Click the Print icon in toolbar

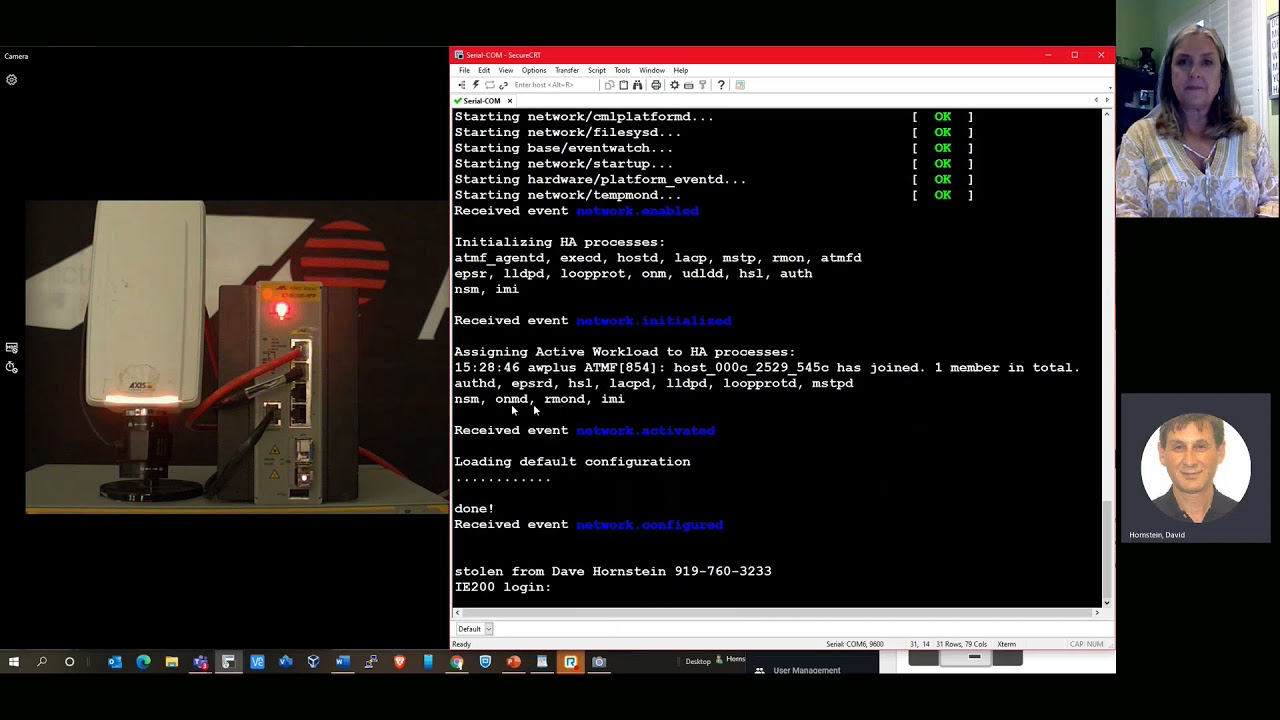click(656, 85)
